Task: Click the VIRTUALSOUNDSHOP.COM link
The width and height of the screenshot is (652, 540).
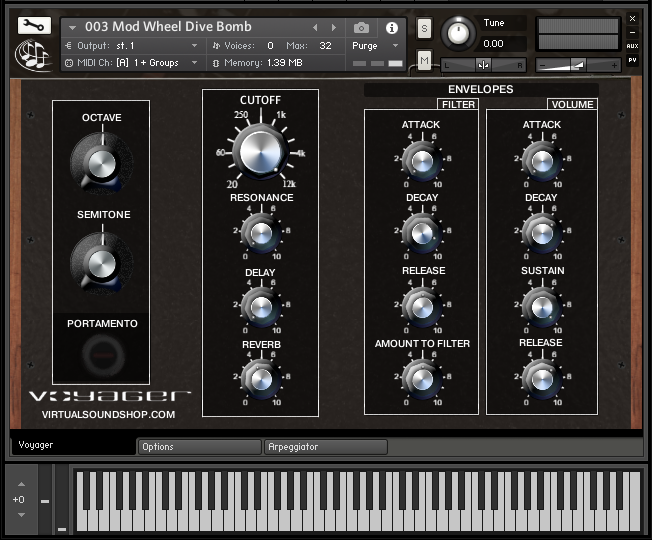Action: pos(108,414)
